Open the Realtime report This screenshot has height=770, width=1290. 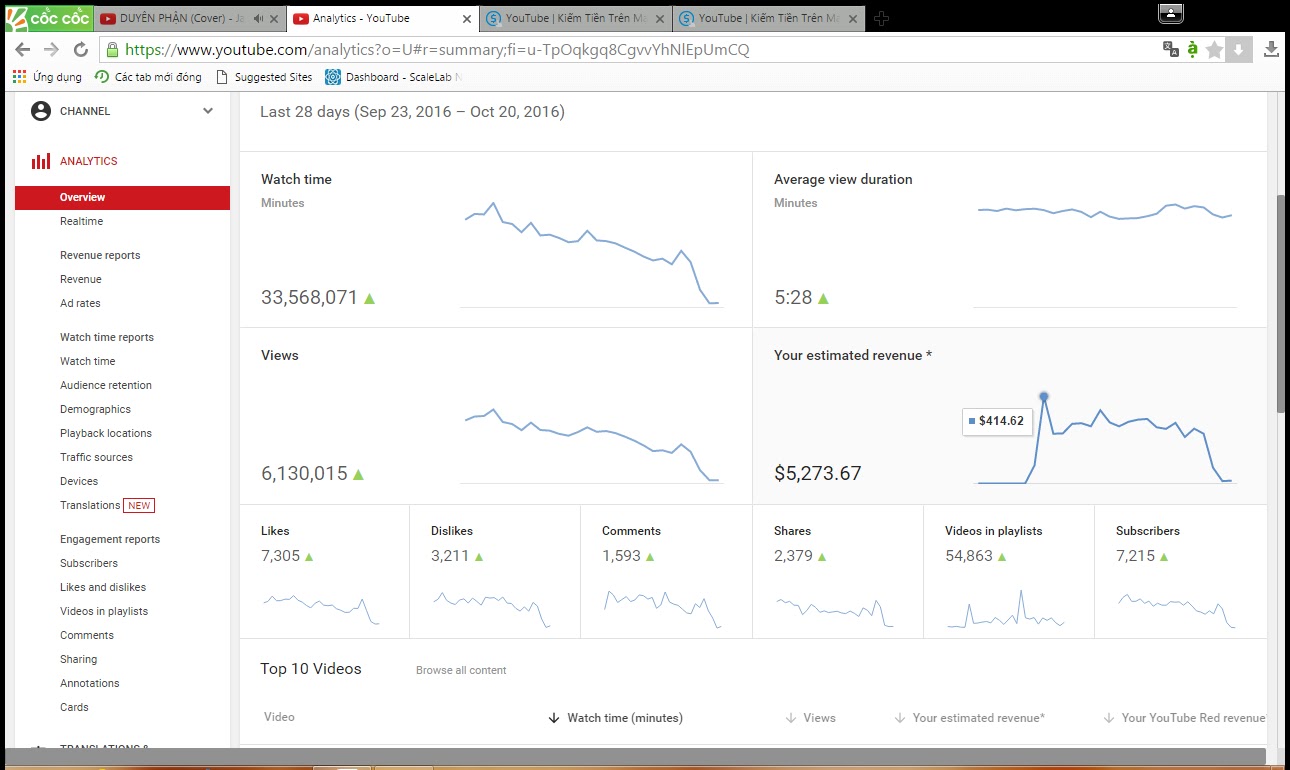[81, 221]
